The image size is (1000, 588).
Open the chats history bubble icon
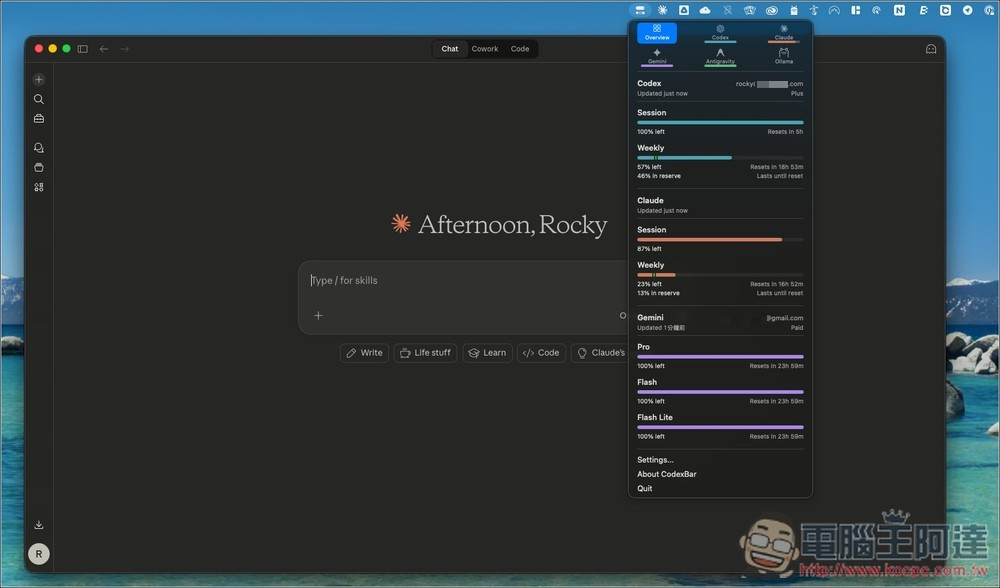(39, 148)
